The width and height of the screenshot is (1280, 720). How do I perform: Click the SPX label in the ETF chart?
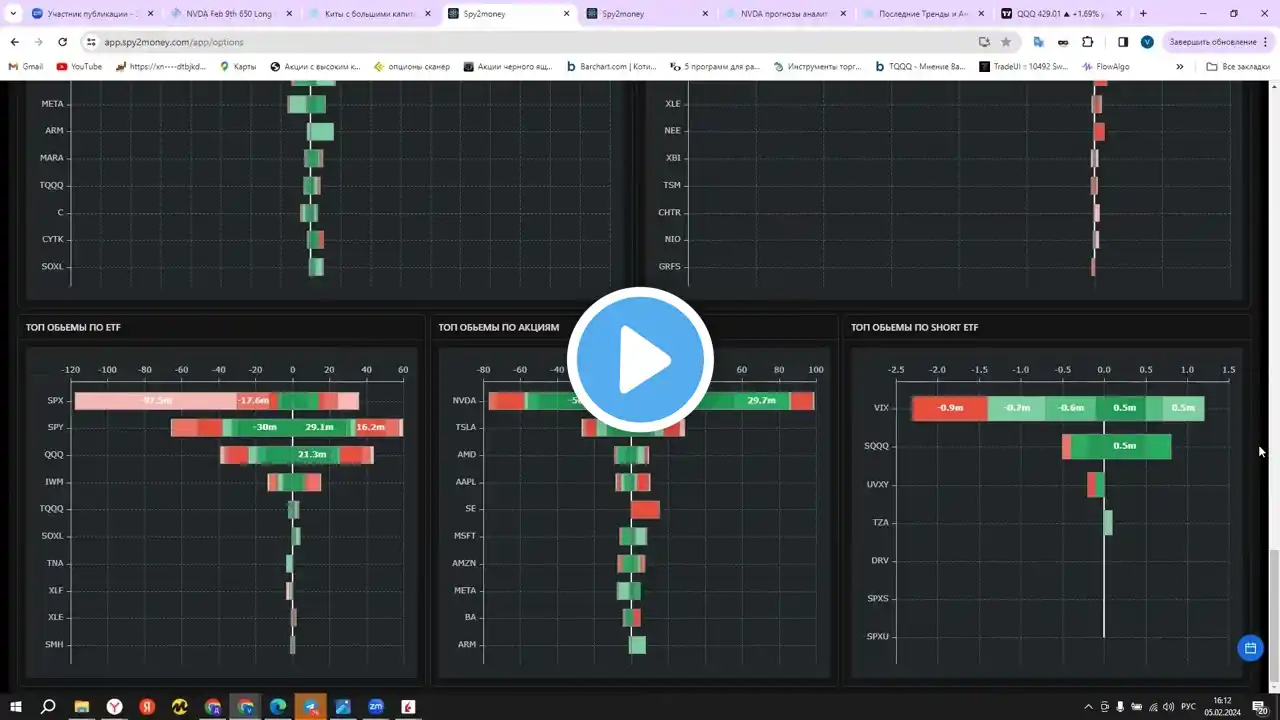click(x=54, y=401)
